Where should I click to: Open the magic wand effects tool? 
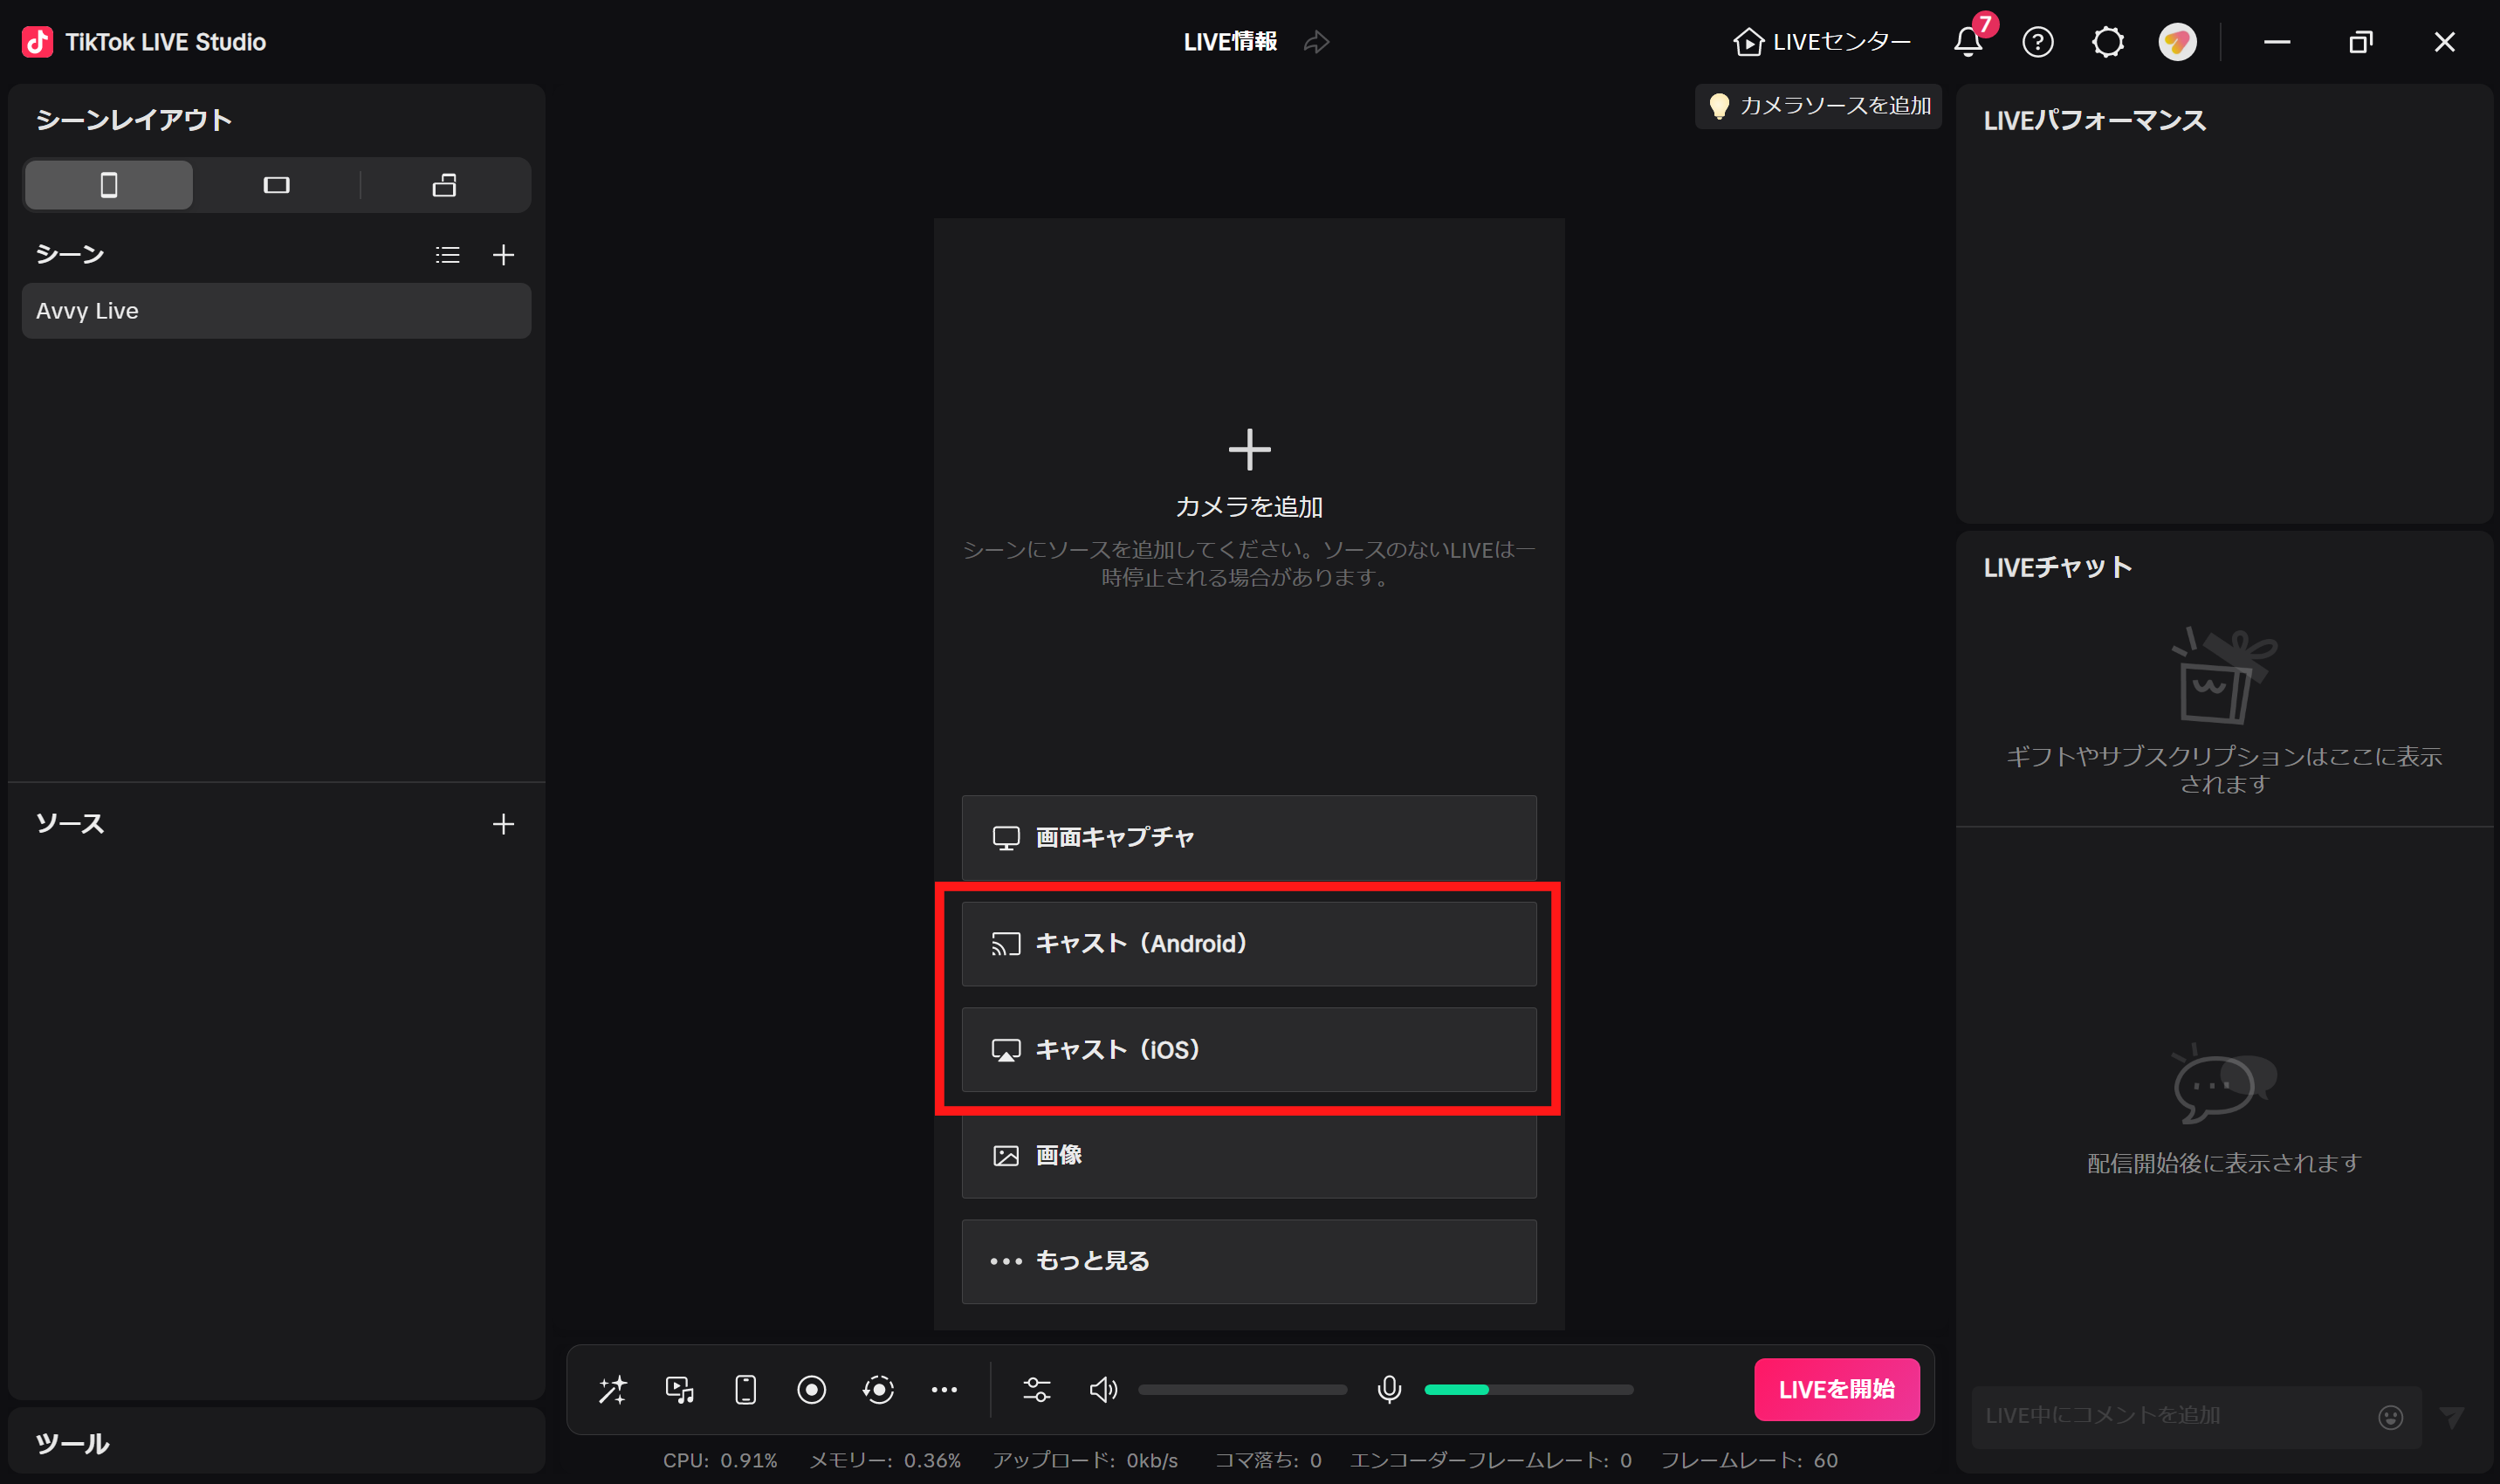613,1390
